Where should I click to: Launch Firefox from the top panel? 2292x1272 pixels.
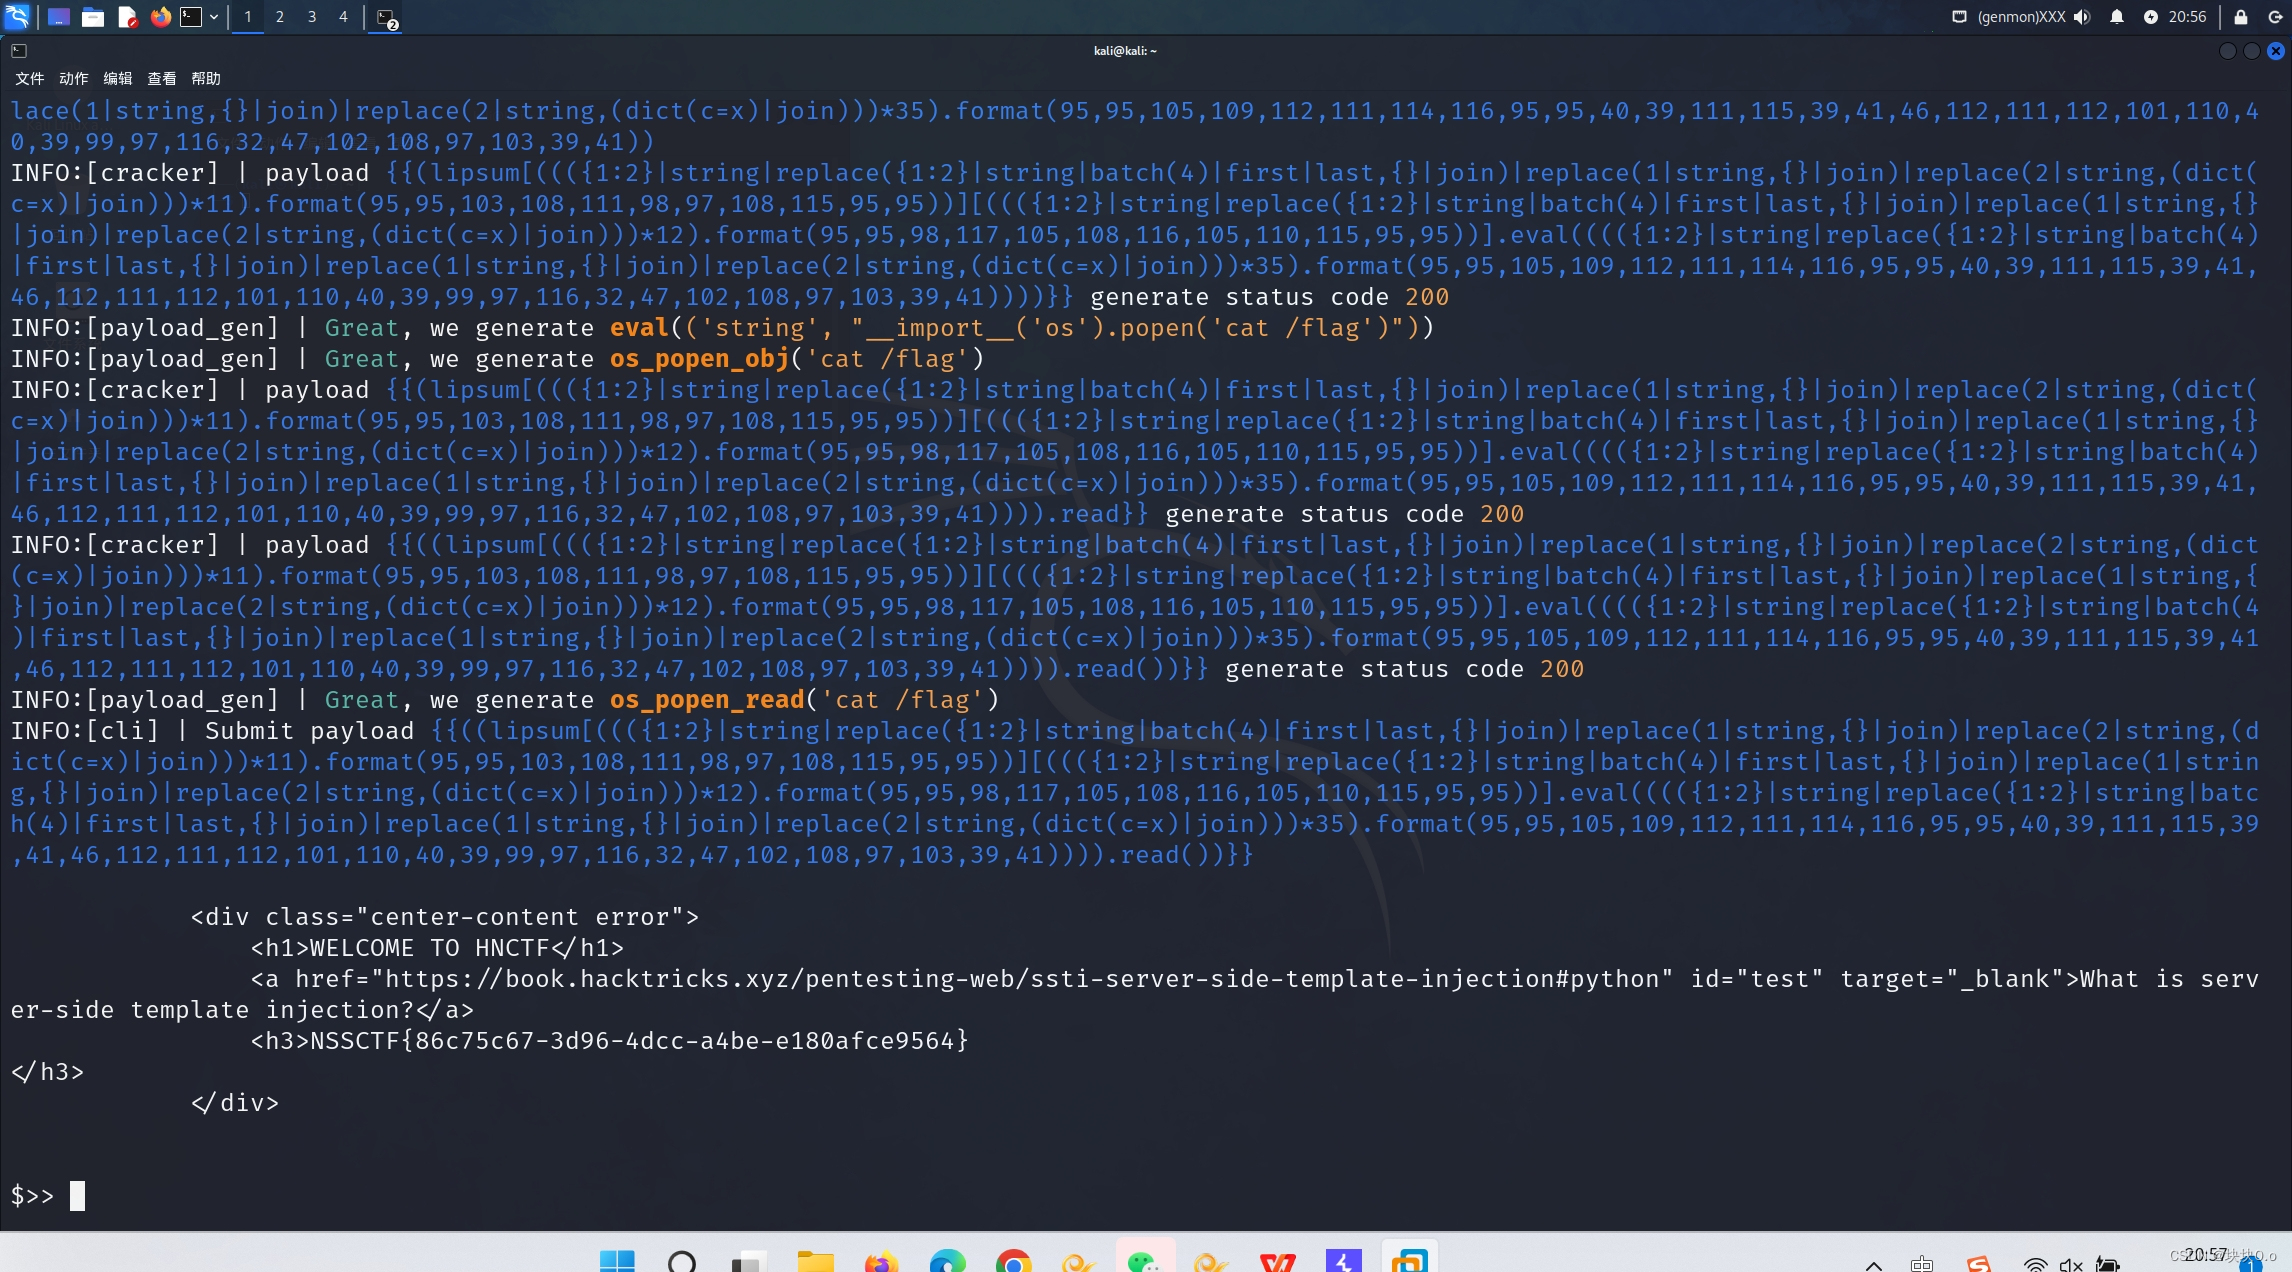160,16
